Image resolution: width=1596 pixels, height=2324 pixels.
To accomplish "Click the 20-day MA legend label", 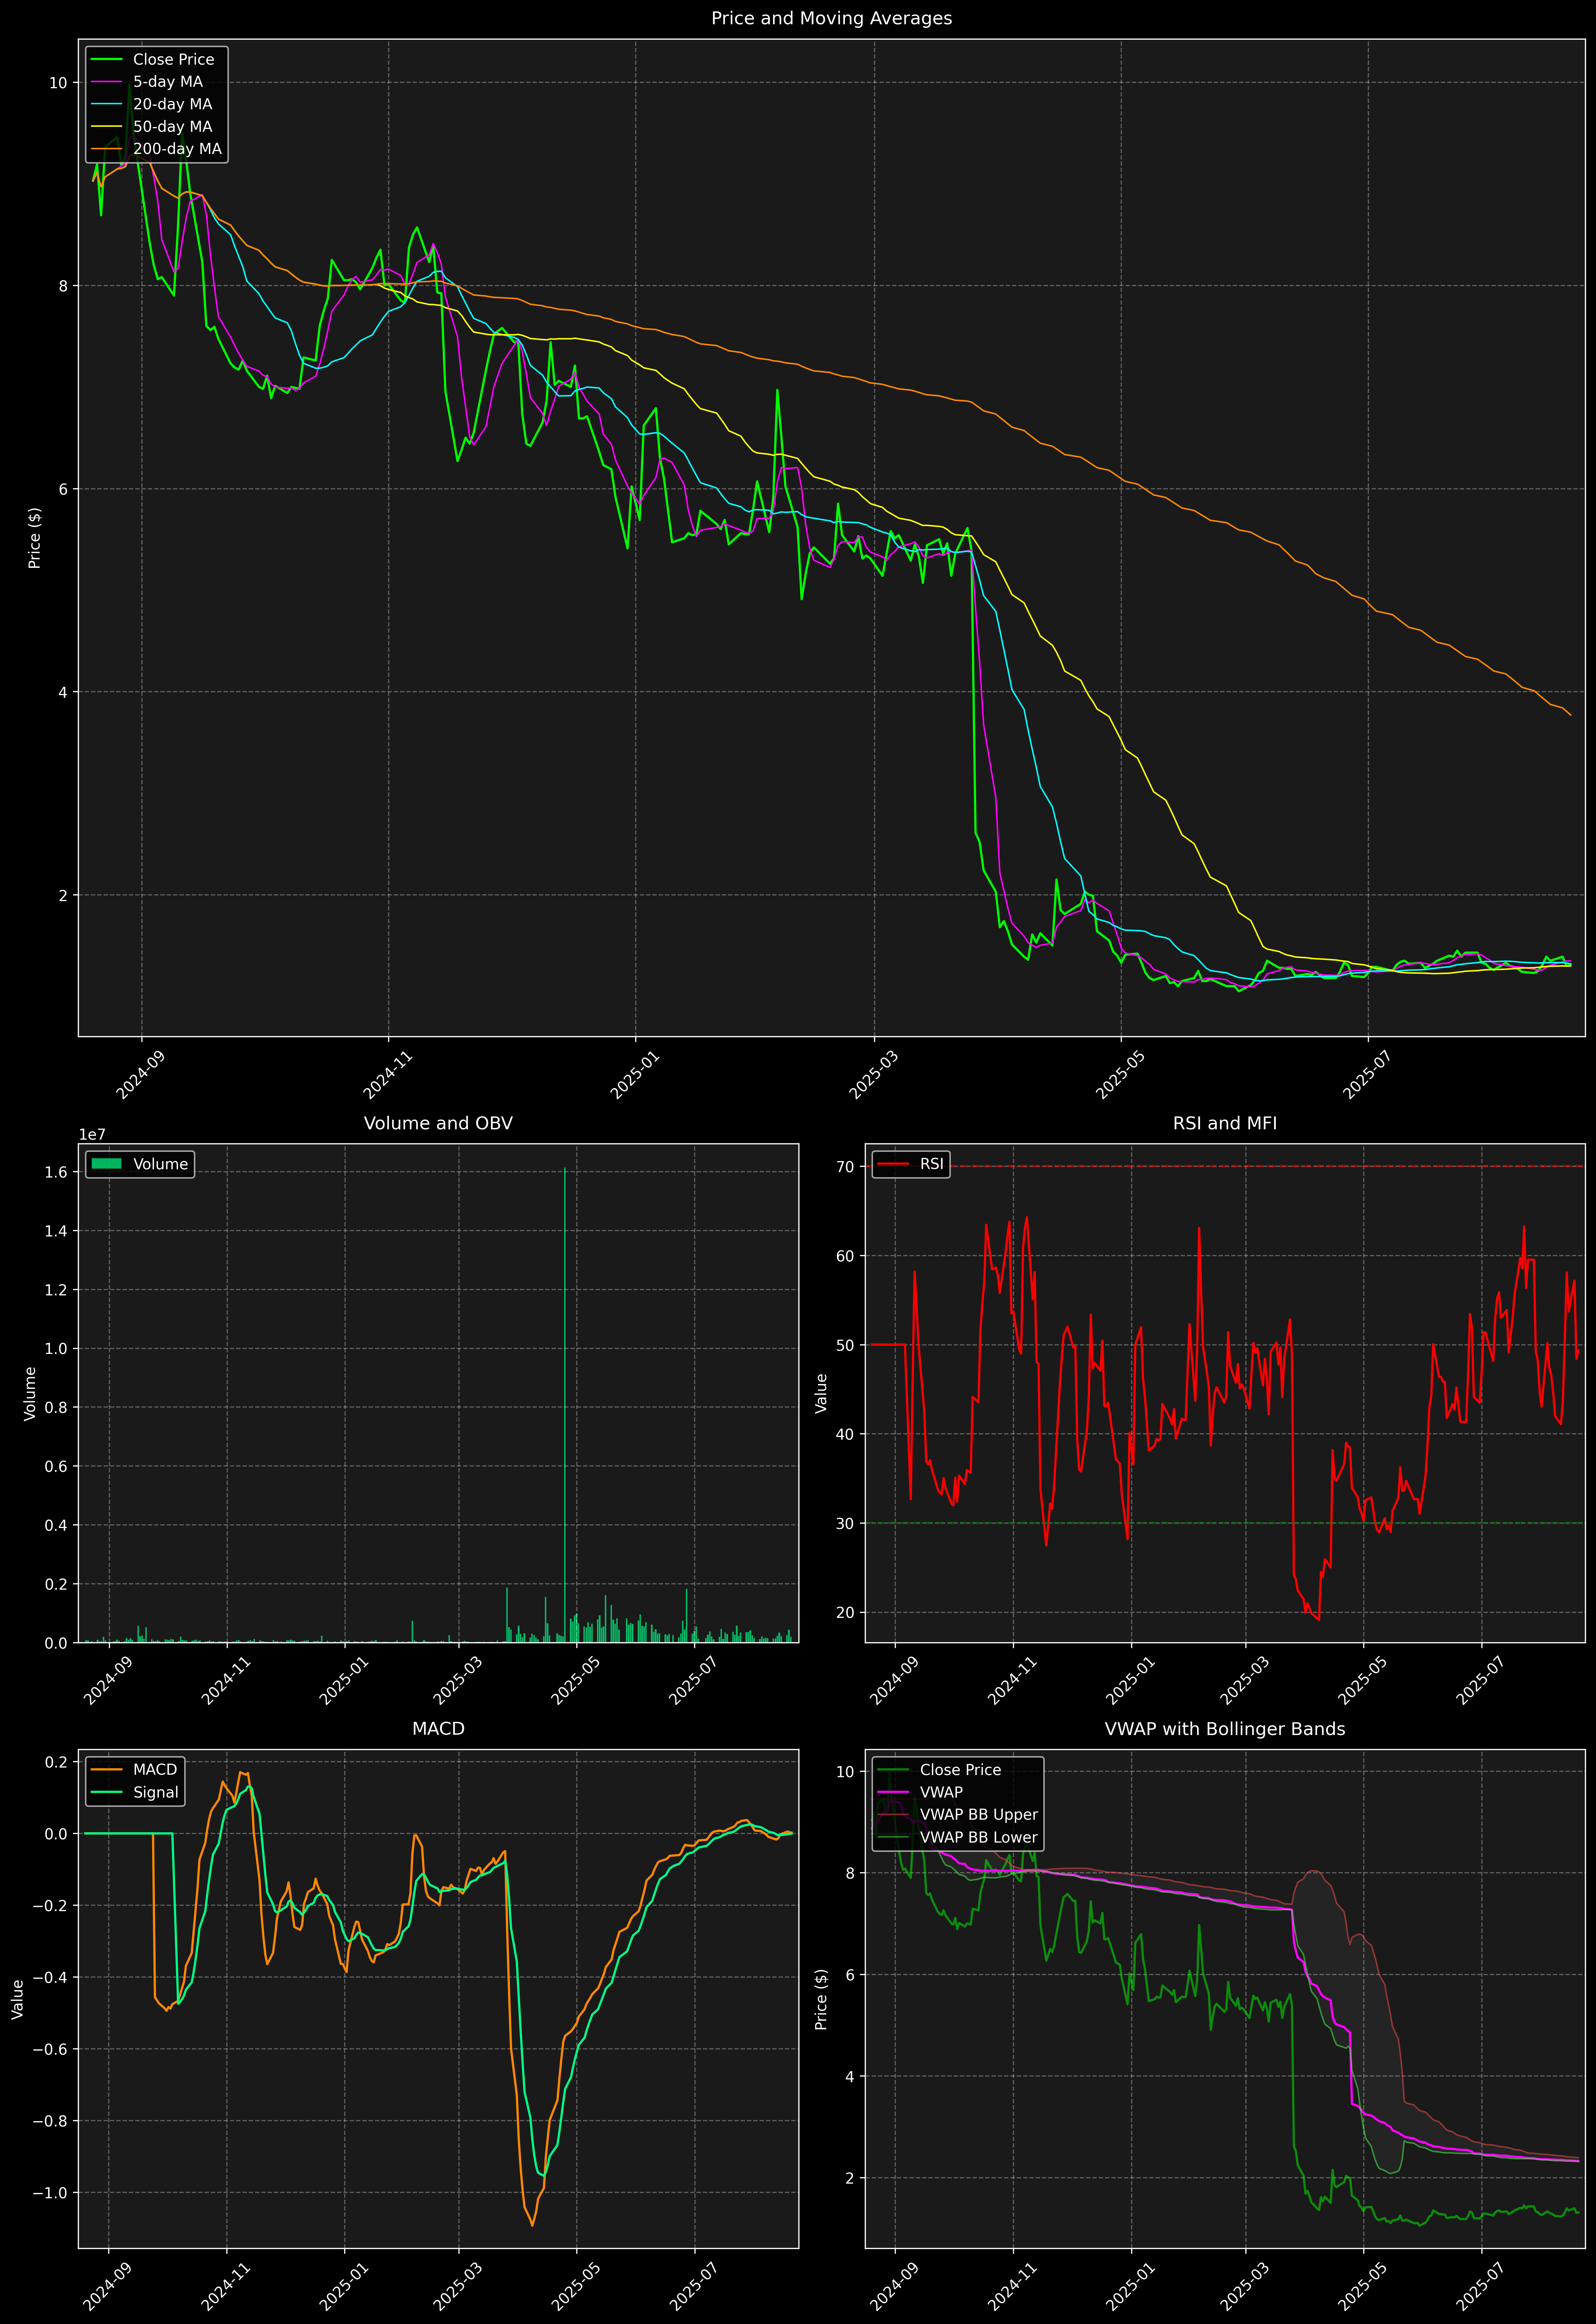I will [x=172, y=104].
